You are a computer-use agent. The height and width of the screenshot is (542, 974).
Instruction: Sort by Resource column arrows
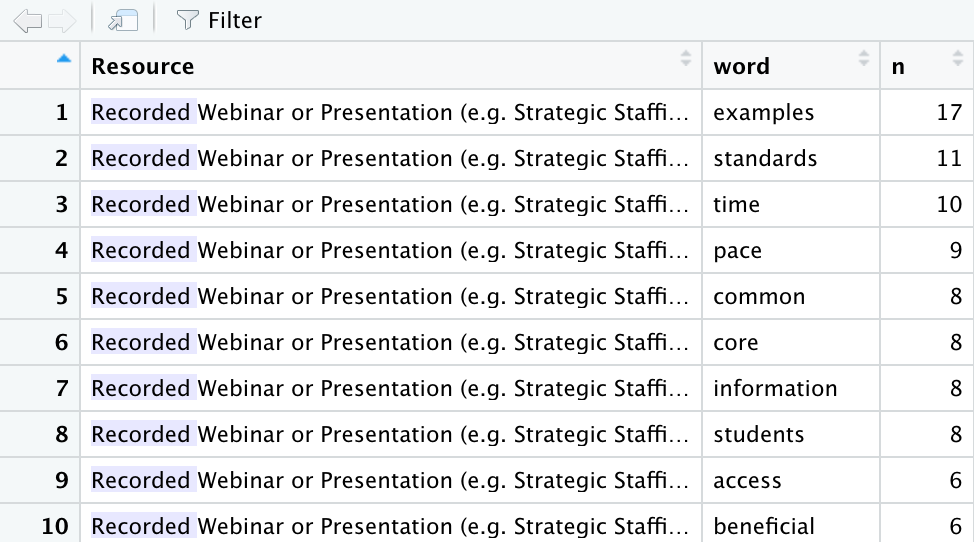point(685,58)
